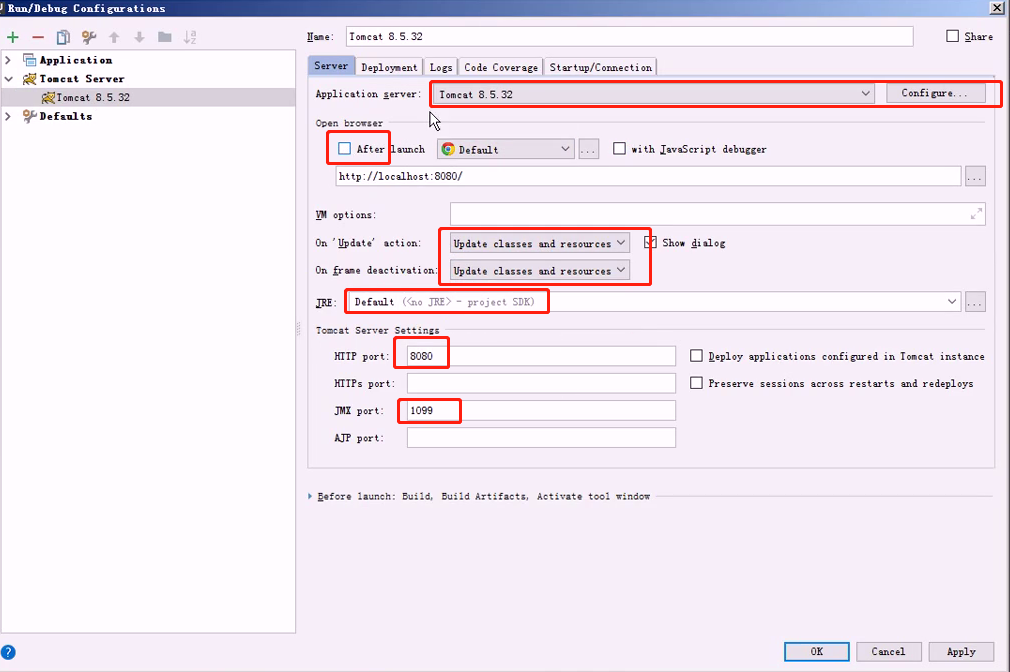1010x672 pixels.
Task: Open the help question mark icon
Action: [x=8, y=652]
